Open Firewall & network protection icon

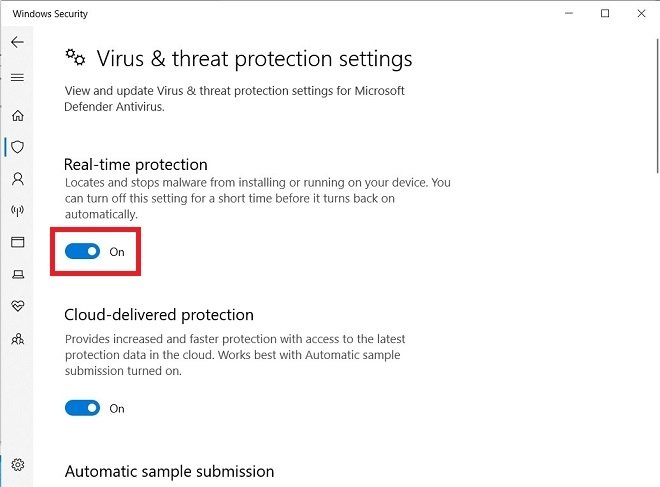18,210
